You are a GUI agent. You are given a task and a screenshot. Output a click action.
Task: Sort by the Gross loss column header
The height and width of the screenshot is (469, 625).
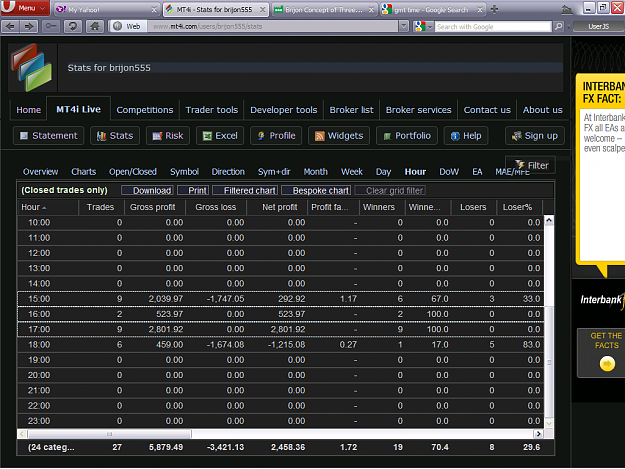click(216, 207)
